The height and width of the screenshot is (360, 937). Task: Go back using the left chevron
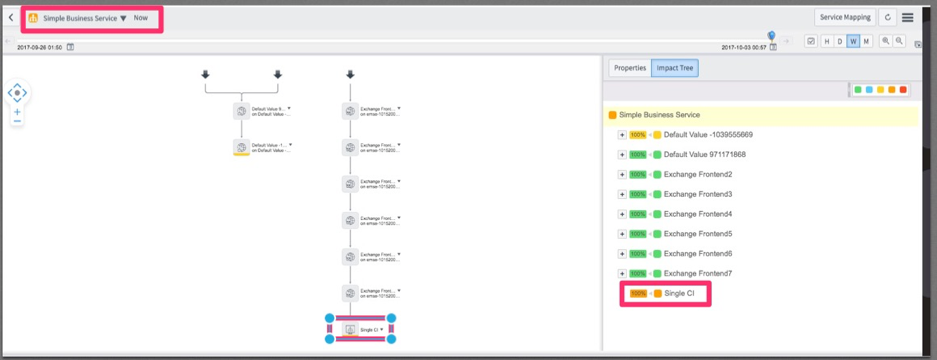(11, 18)
